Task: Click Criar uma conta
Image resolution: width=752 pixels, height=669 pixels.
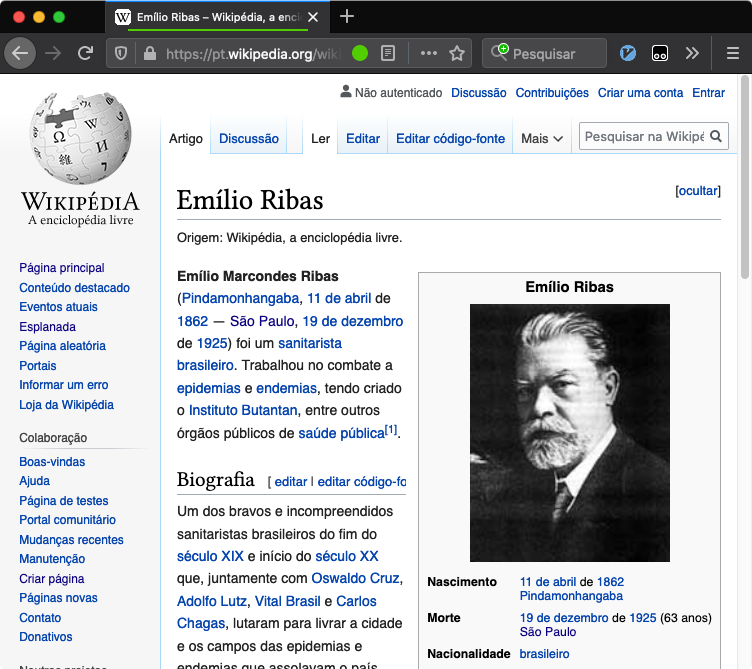Action: click(640, 93)
